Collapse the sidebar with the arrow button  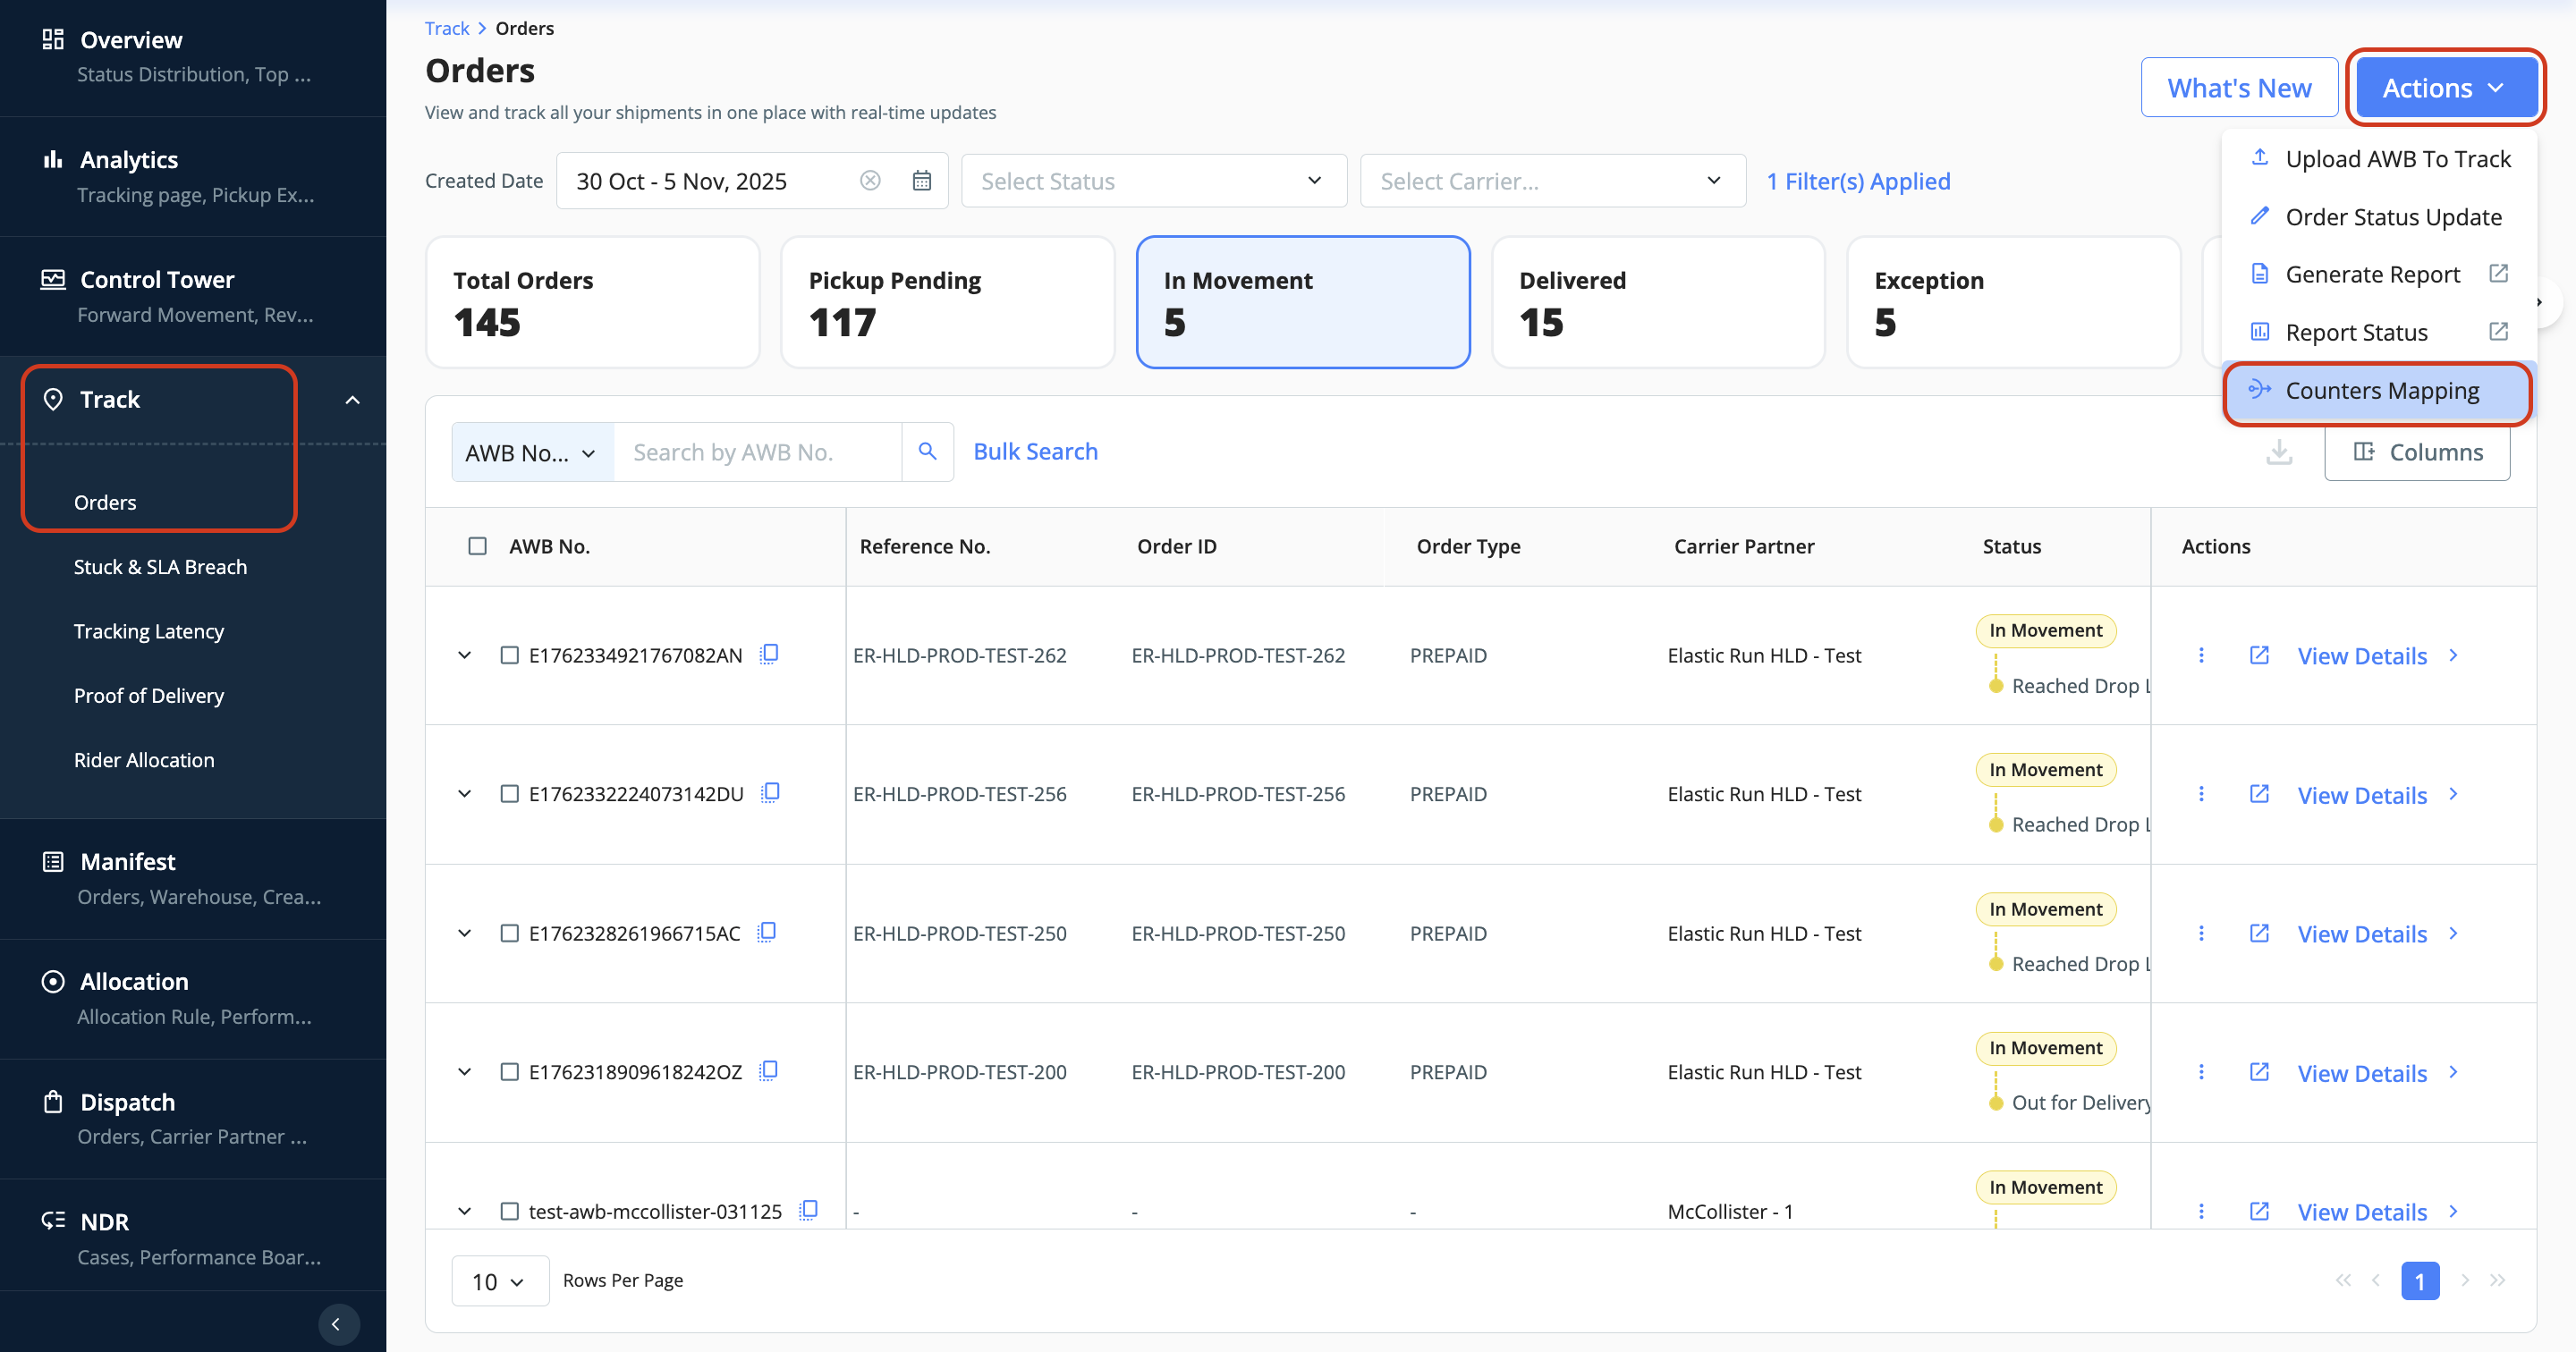point(337,1324)
